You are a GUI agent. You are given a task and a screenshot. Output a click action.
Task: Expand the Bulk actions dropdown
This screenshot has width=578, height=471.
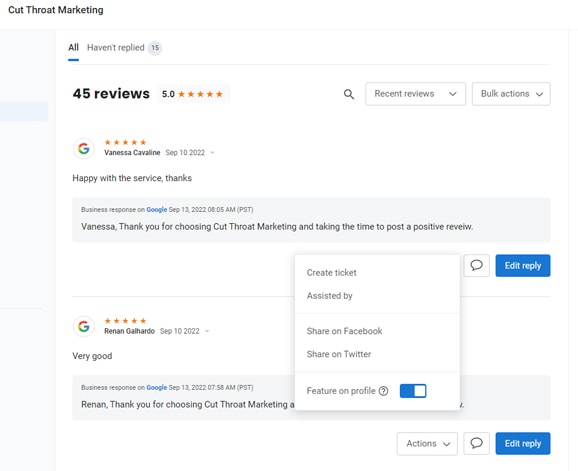pos(511,94)
